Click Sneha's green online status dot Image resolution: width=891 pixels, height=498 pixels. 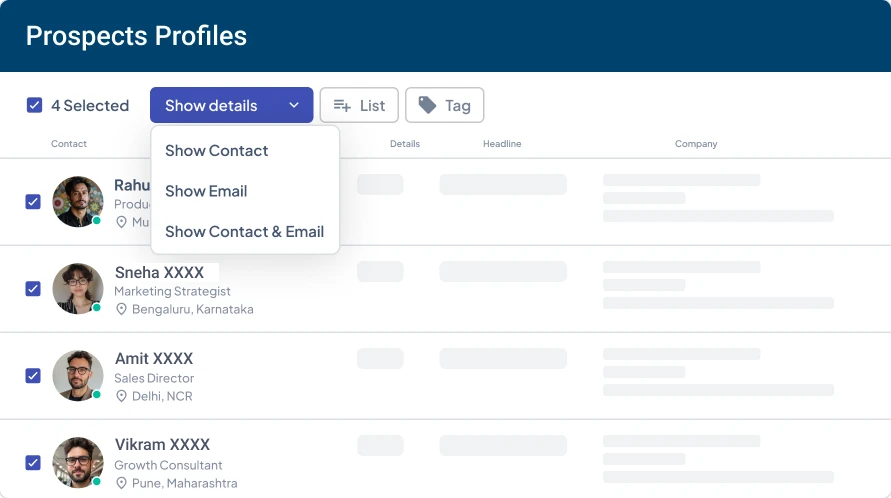(x=97, y=308)
